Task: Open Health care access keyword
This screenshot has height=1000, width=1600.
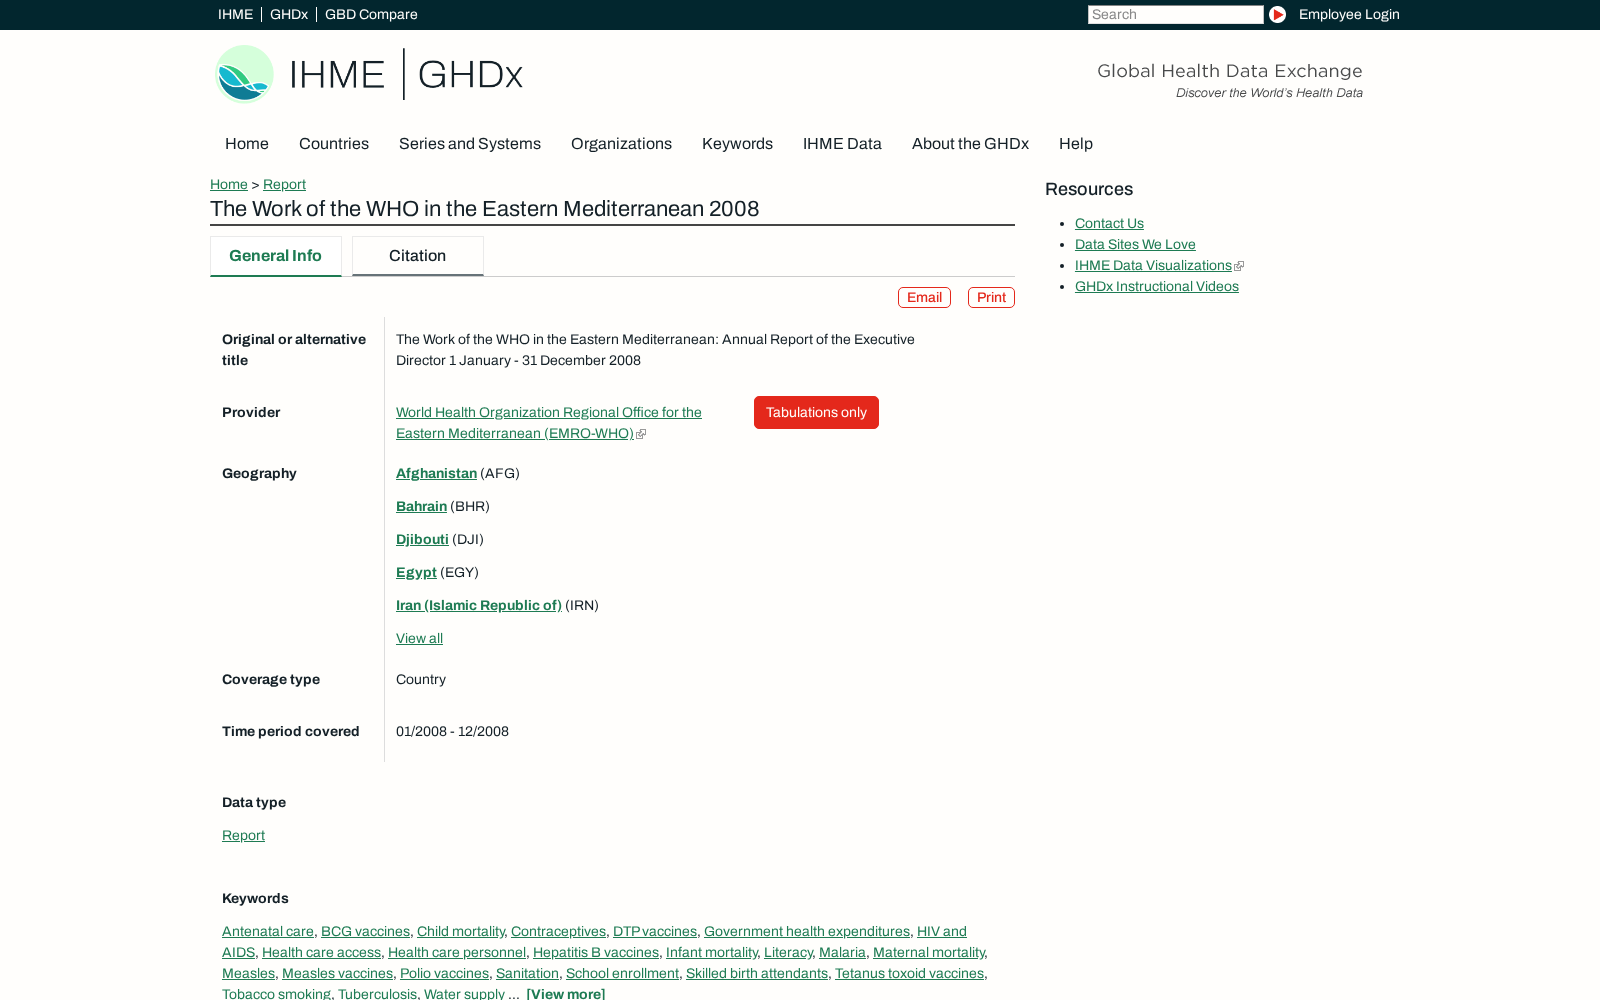Action: point(321,952)
